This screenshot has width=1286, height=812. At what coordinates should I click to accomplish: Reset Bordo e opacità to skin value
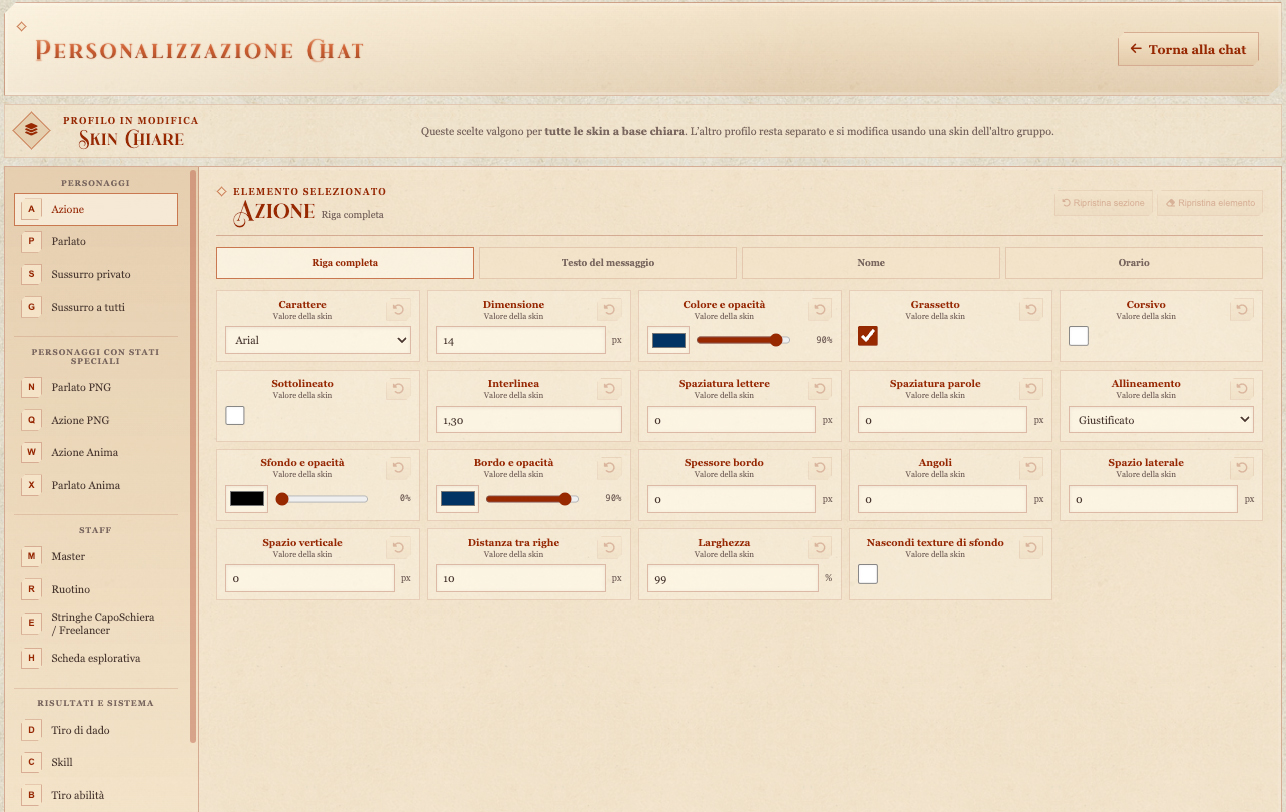coord(609,468)
